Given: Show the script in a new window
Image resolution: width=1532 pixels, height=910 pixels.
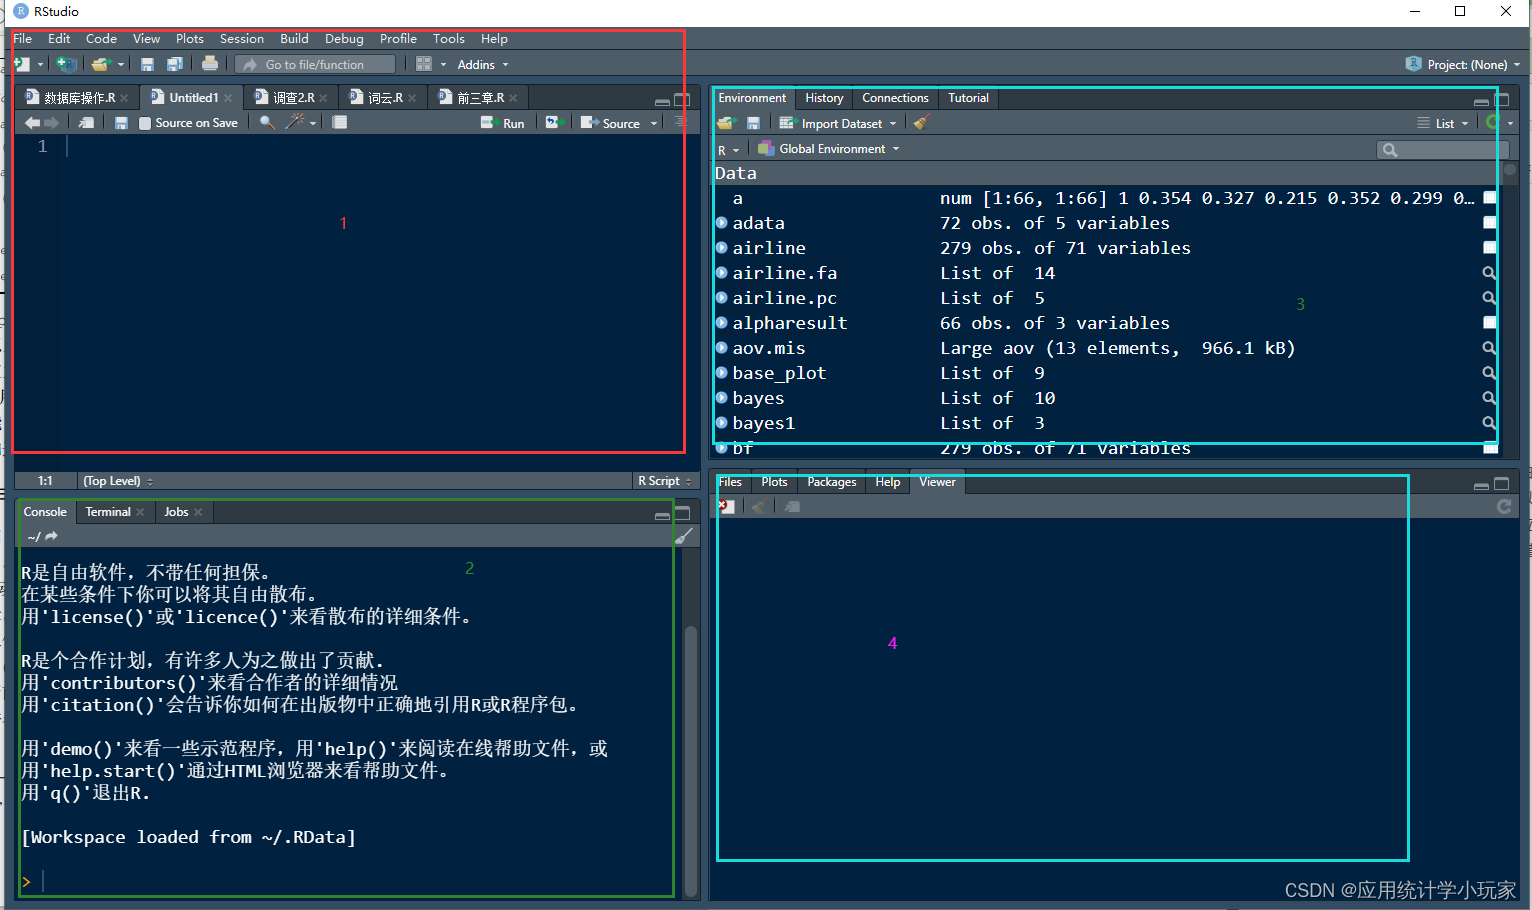Looking at the screenshot, I should 87,123.
